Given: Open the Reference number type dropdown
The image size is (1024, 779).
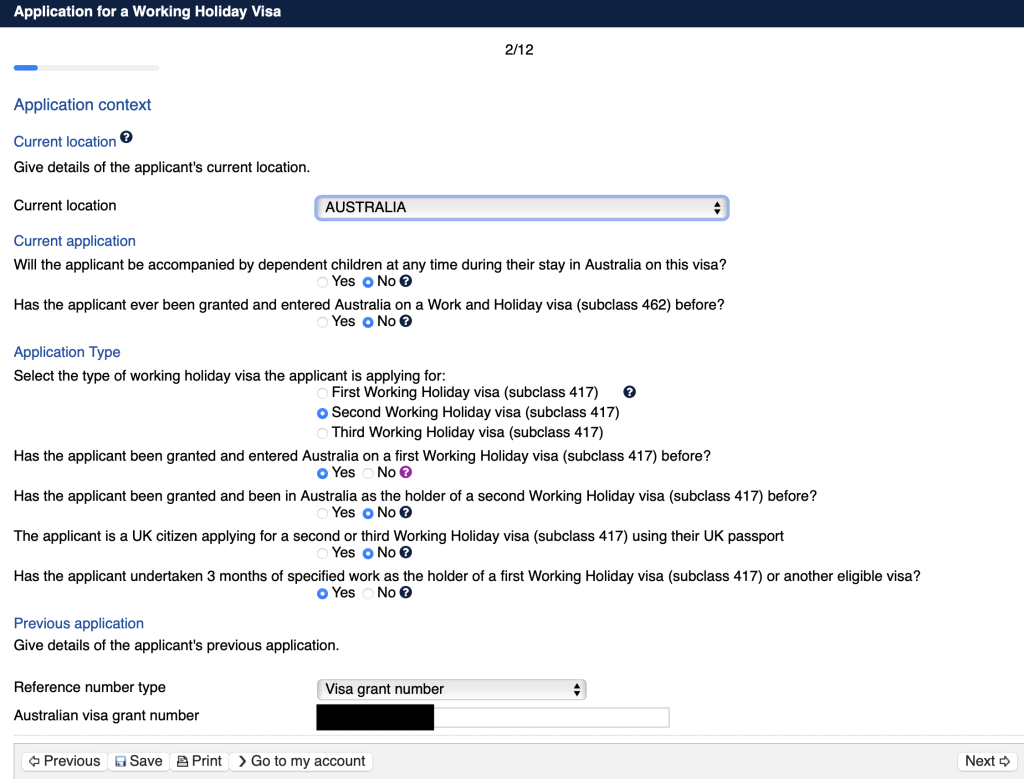Looking at the screenshot, I should click(x=451, y=689).
